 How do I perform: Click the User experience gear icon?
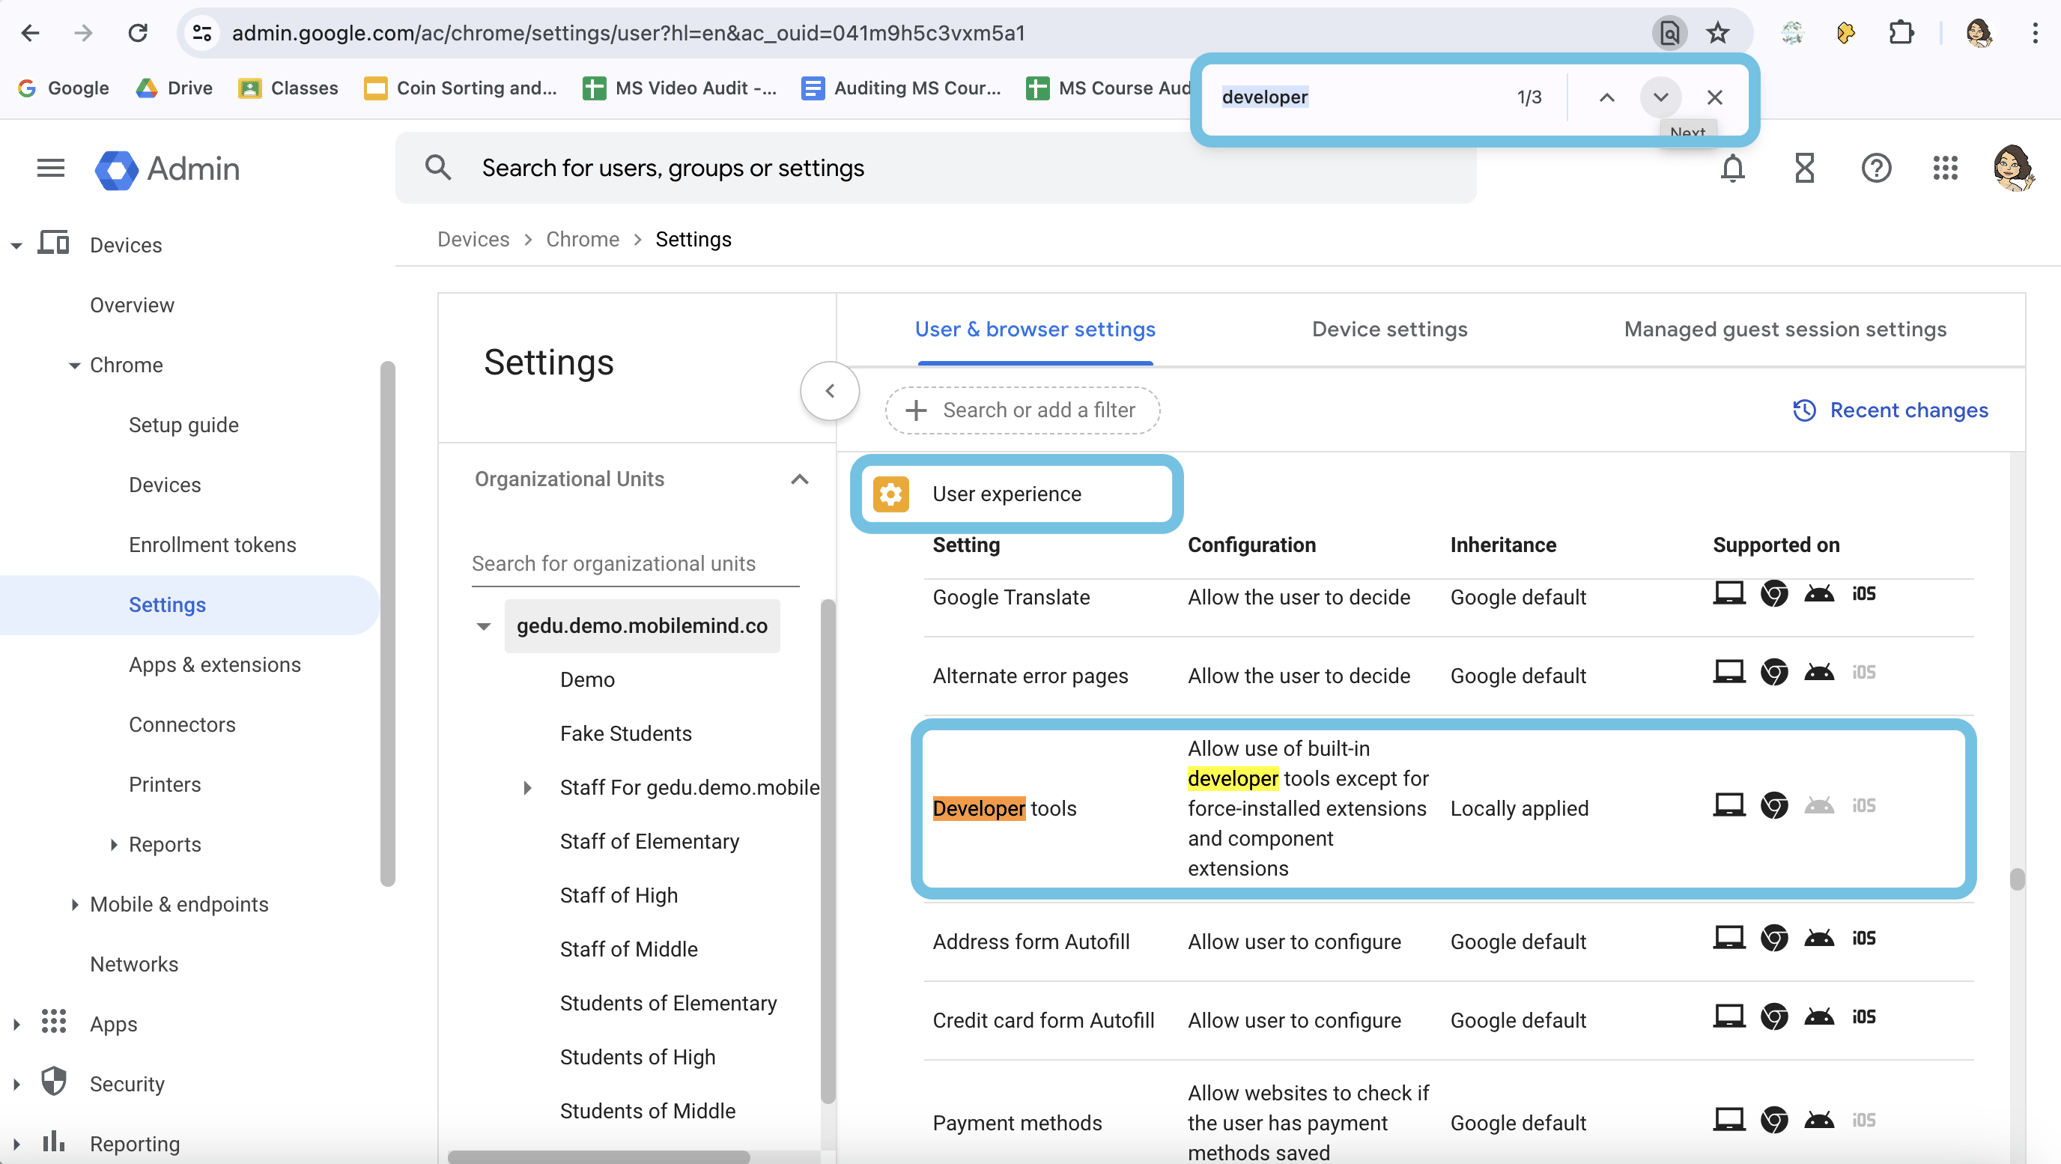(891, 494)
